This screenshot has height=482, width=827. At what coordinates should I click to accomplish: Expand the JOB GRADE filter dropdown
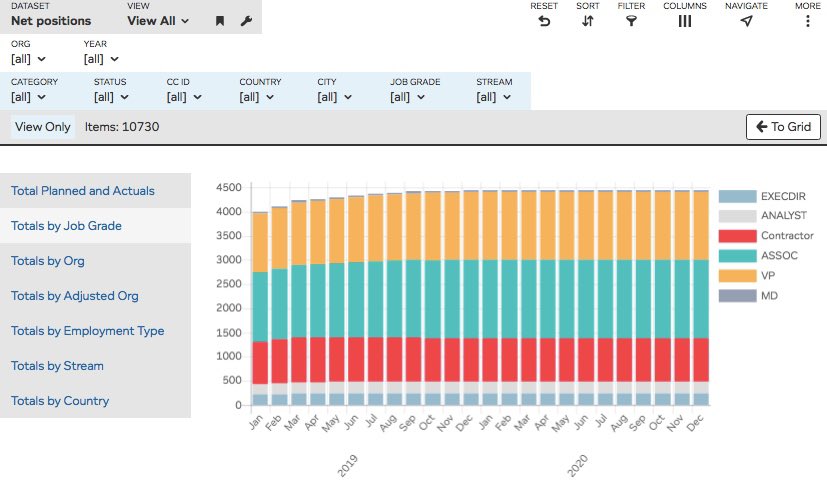[408, 97]
